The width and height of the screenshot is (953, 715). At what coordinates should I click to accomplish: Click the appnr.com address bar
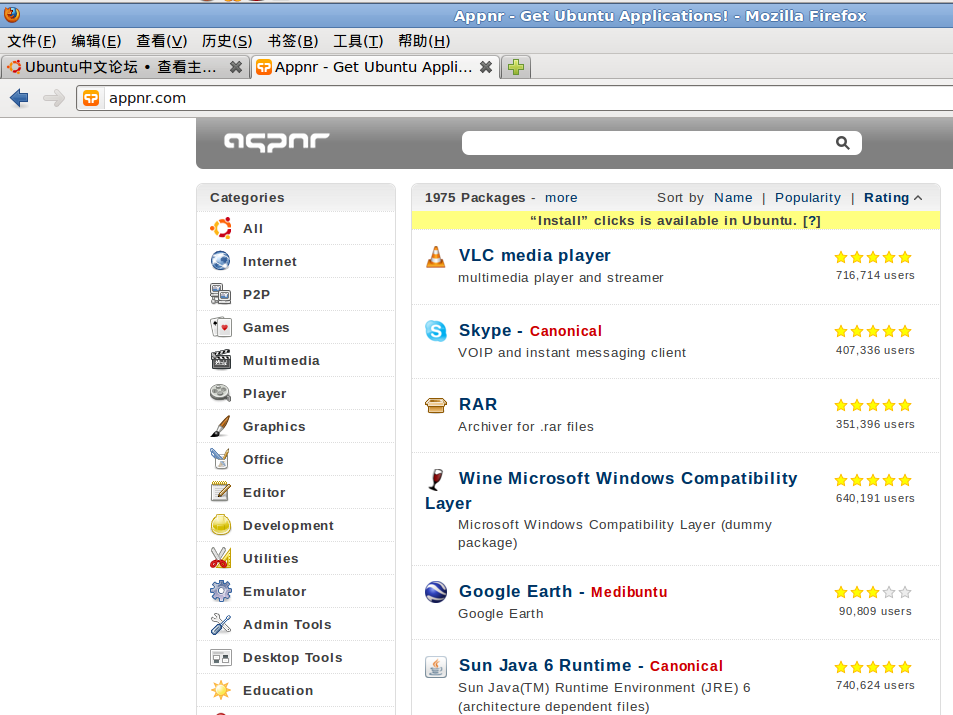click(514, 98)
